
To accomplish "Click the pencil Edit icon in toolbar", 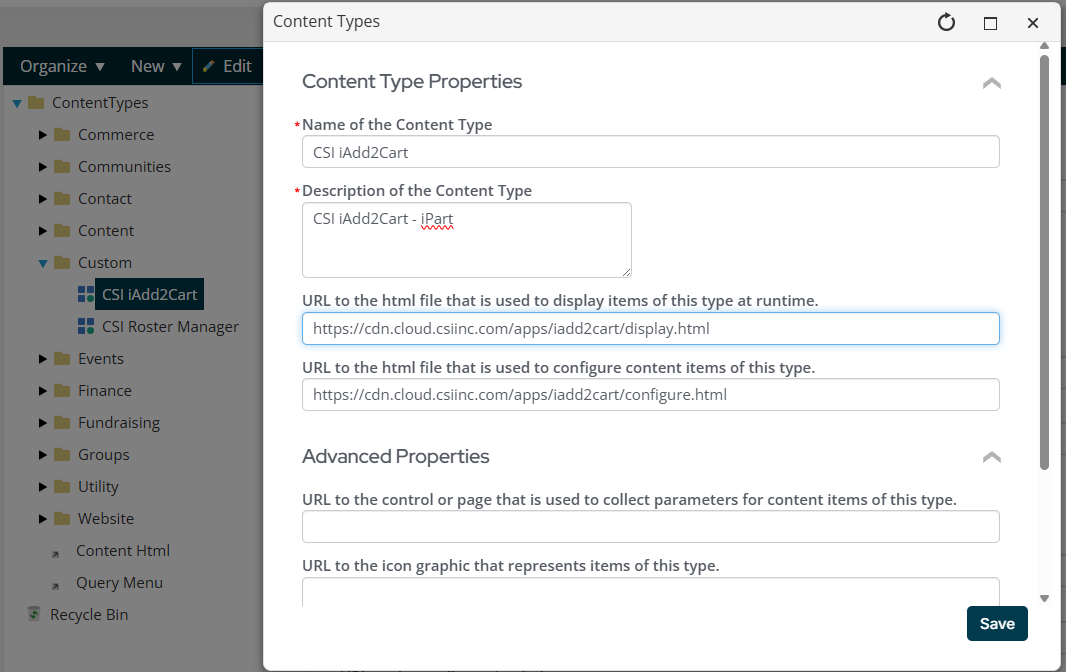I will click(209, 66).
